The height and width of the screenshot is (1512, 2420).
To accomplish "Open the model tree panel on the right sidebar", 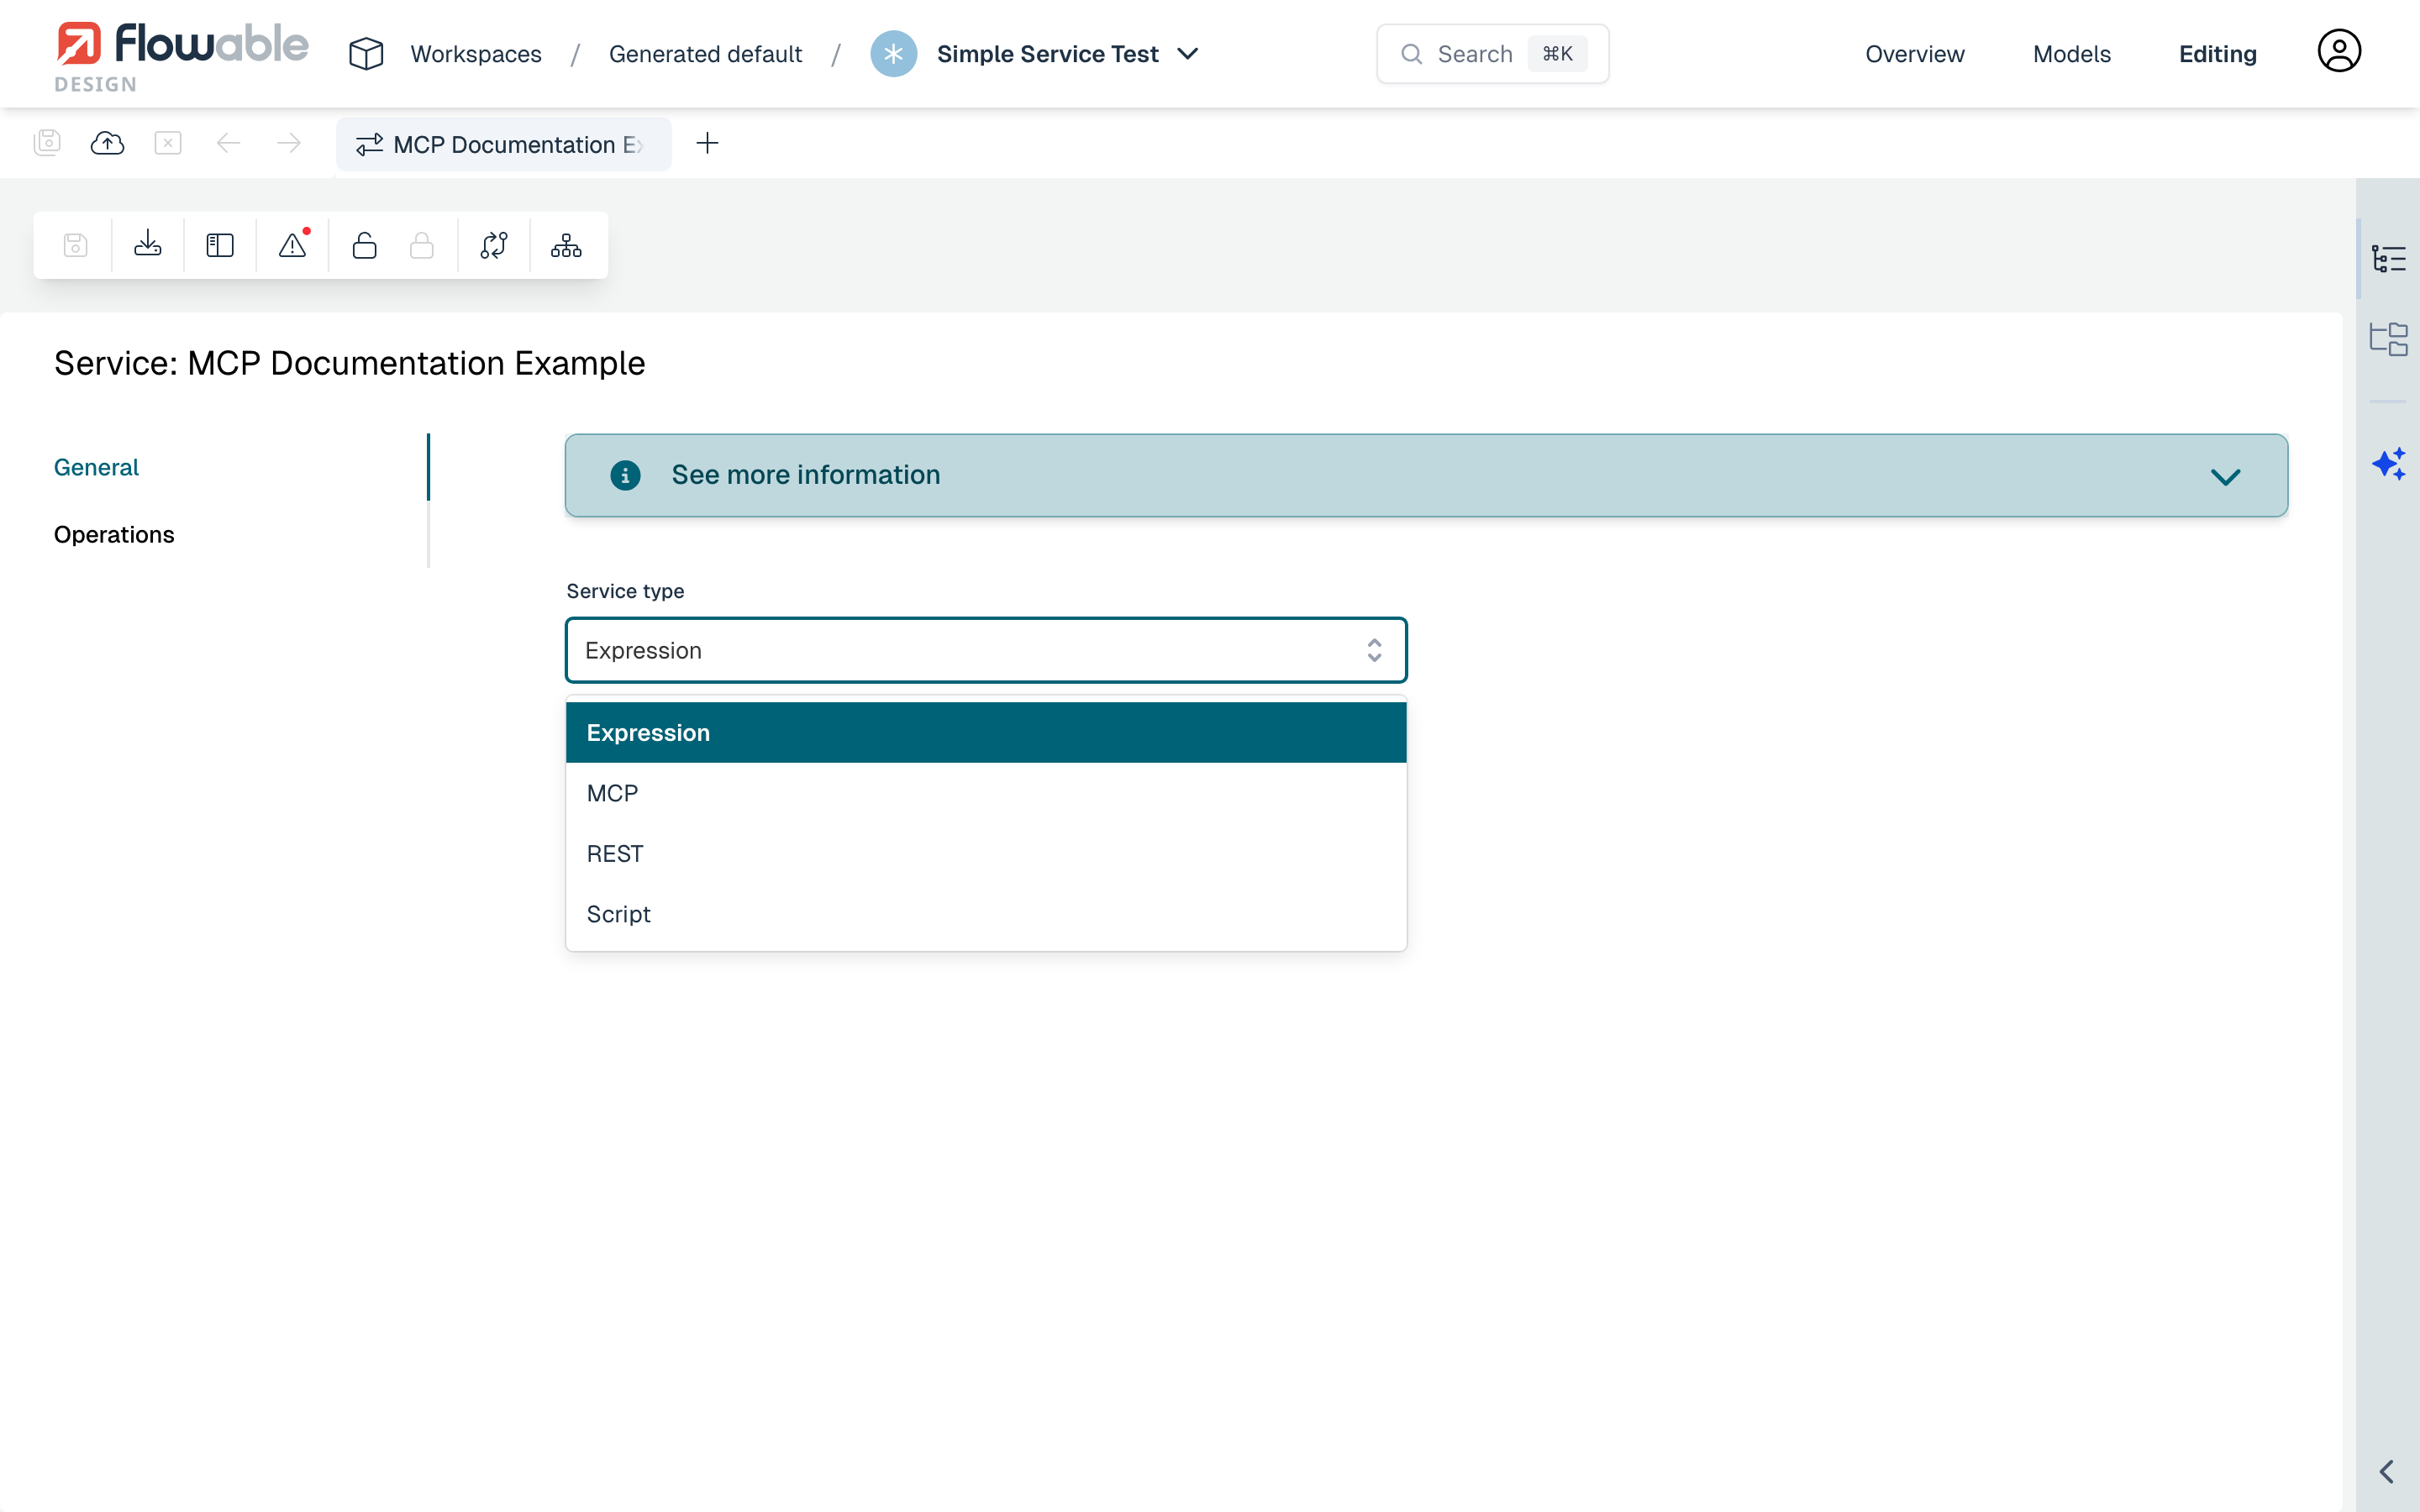I will click(2391, 257).
